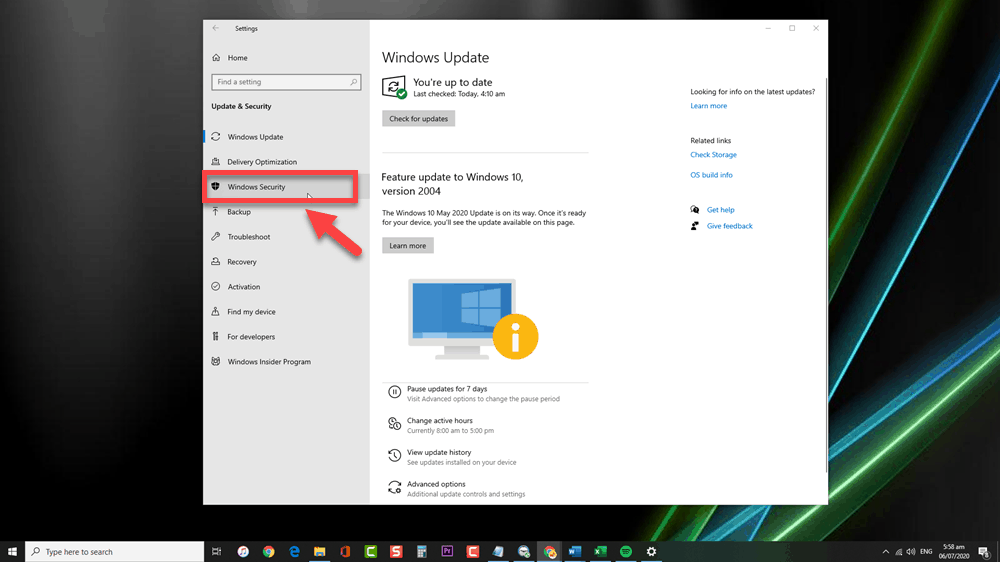Viewport: 1000px width, 562px height.
Task: Click the settings window vertical scrollbar
Action: 826,274
